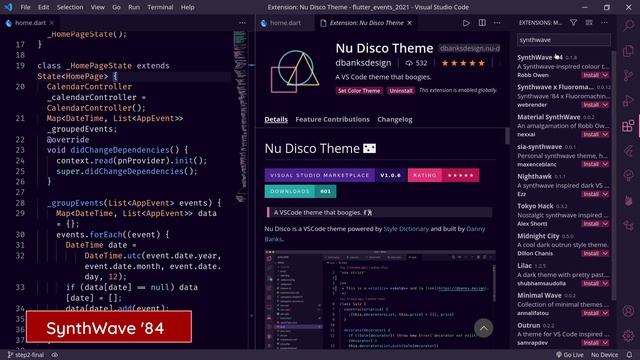The height and width of the screenshot is (360, 640).
Task: Click the Nu Disco Theme extension logo
Action: (295, 72)
